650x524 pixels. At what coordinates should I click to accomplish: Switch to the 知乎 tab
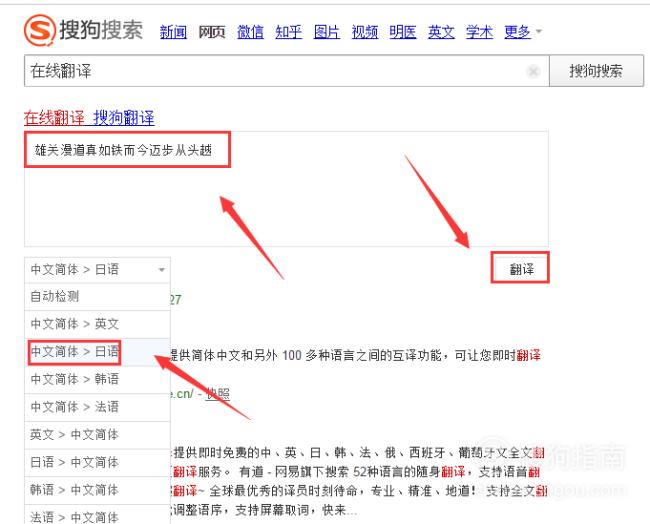click(289, 32)
